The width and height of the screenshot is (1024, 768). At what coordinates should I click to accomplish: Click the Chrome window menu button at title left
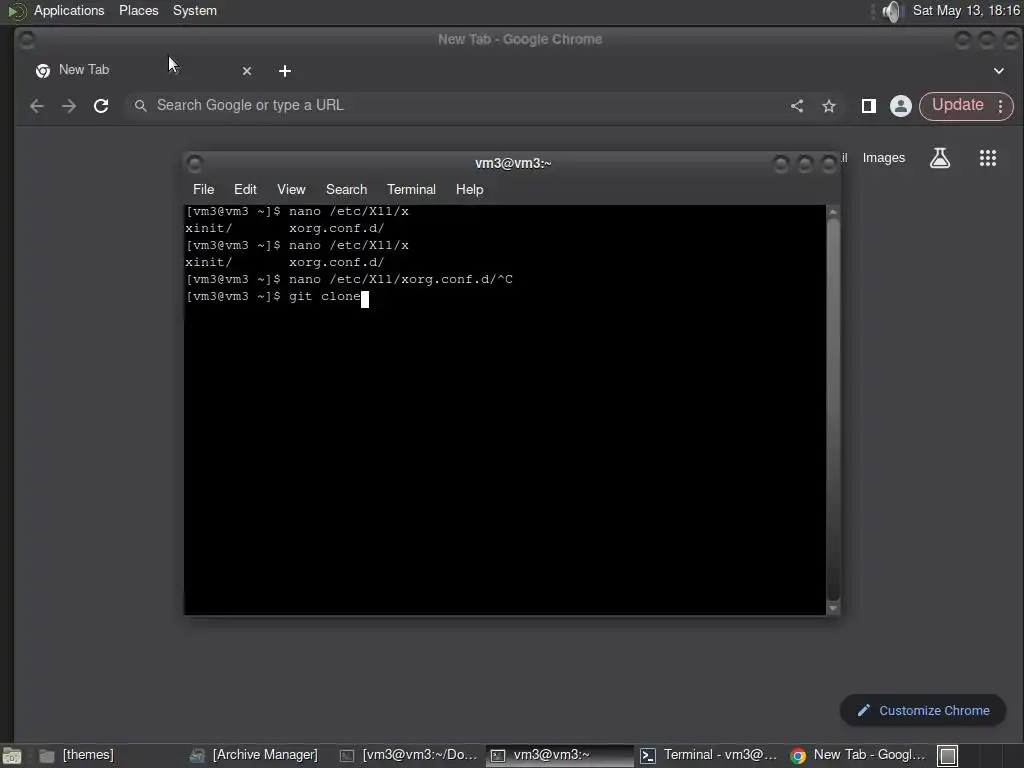[27, 40]
